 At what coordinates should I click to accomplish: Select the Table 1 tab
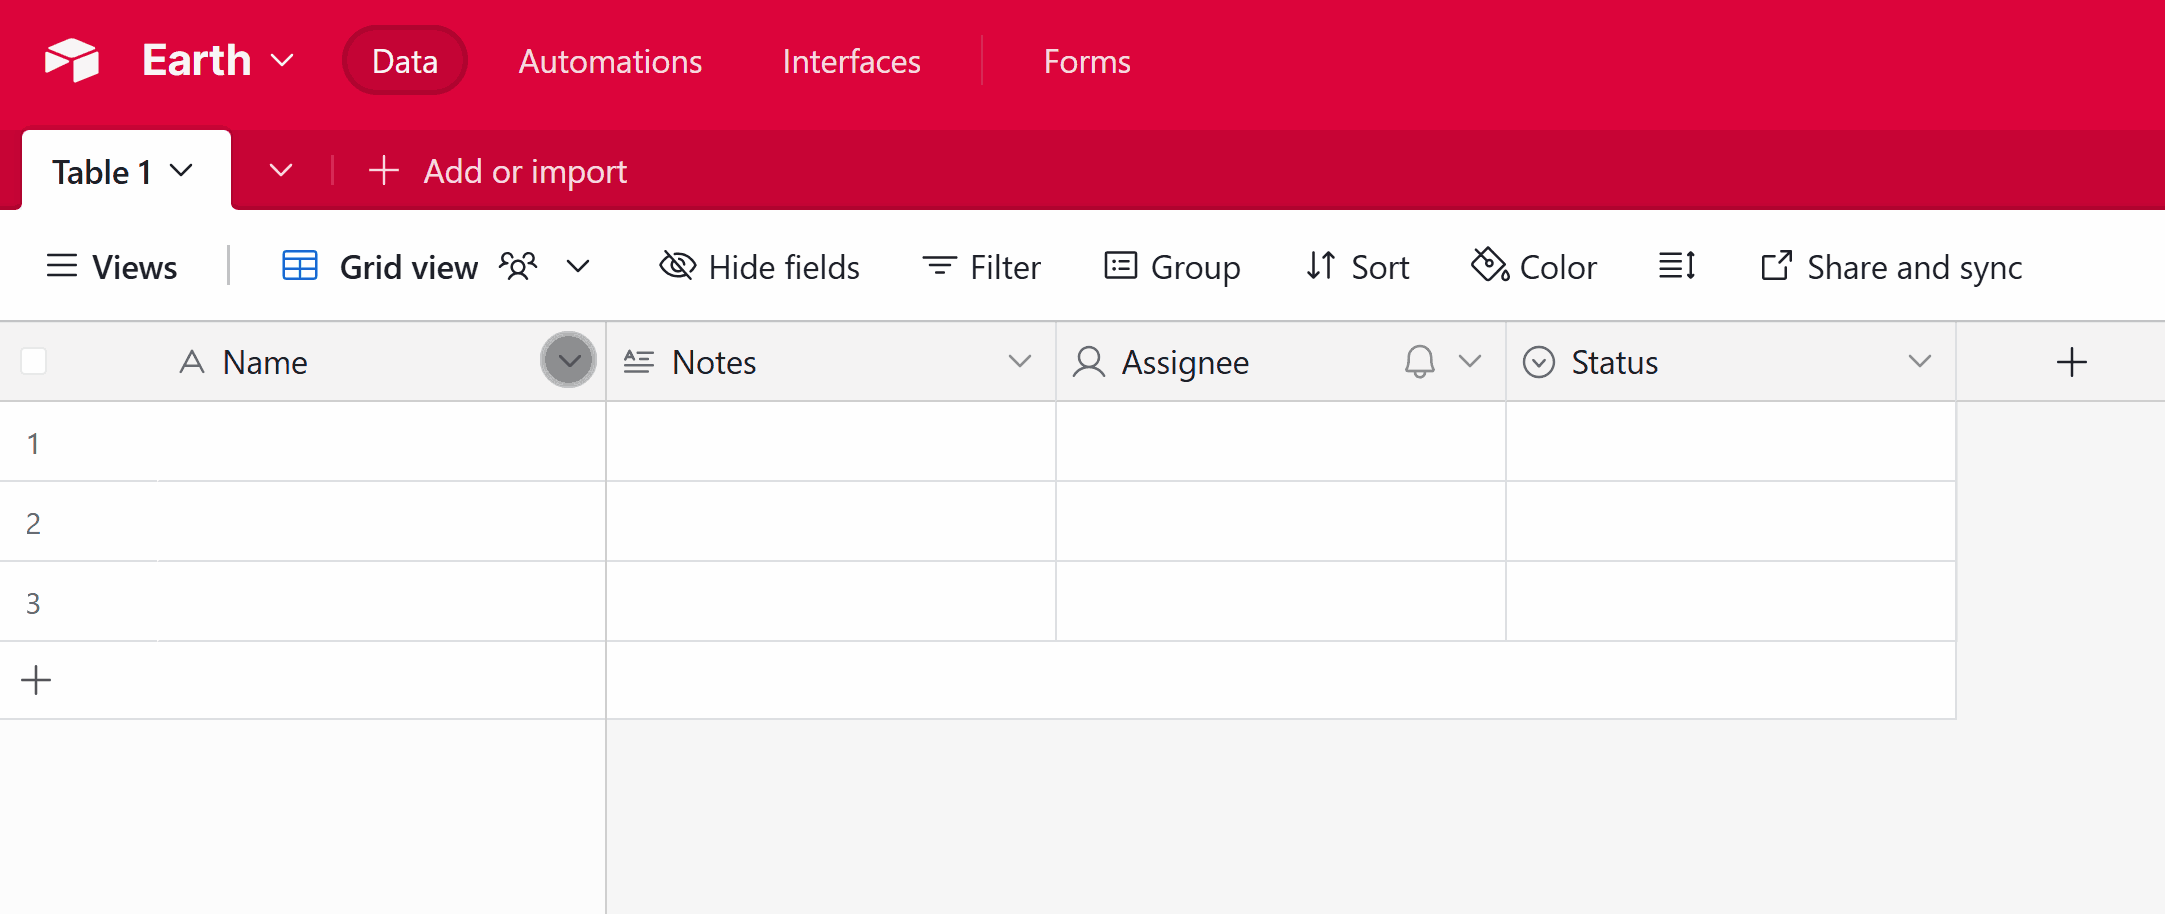tap(126, 171)
